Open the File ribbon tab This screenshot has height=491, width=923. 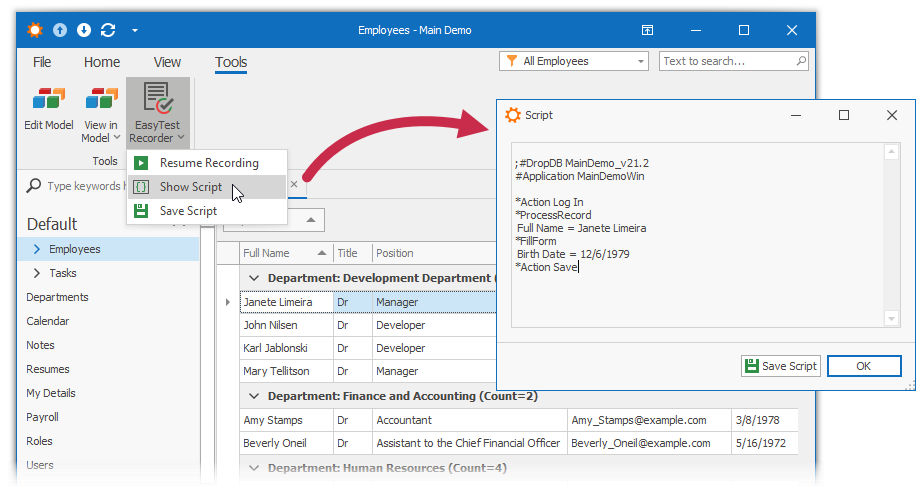[42, 62]
